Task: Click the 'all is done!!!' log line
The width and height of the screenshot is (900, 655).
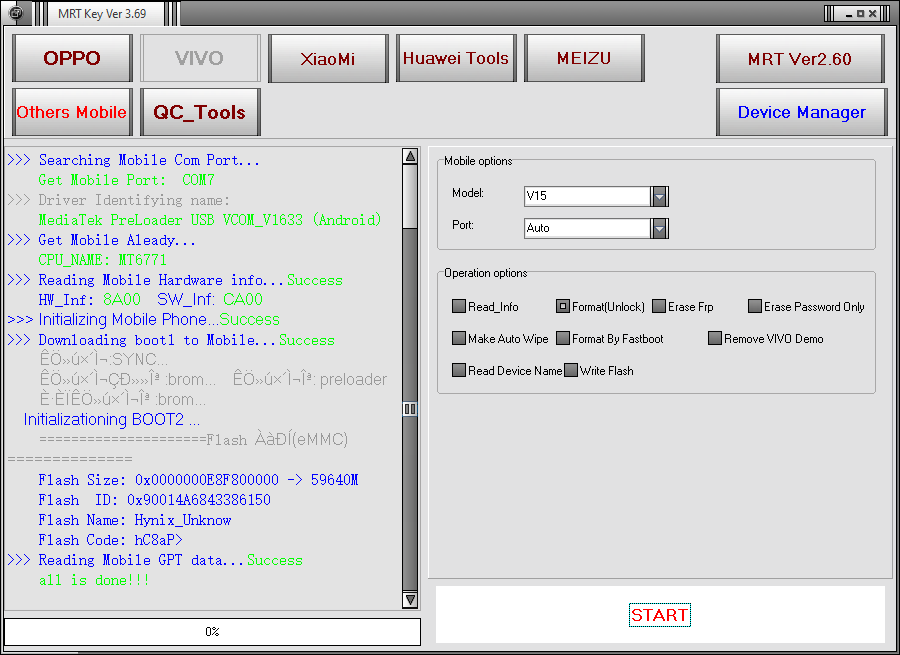Action: tap(94, 580)
